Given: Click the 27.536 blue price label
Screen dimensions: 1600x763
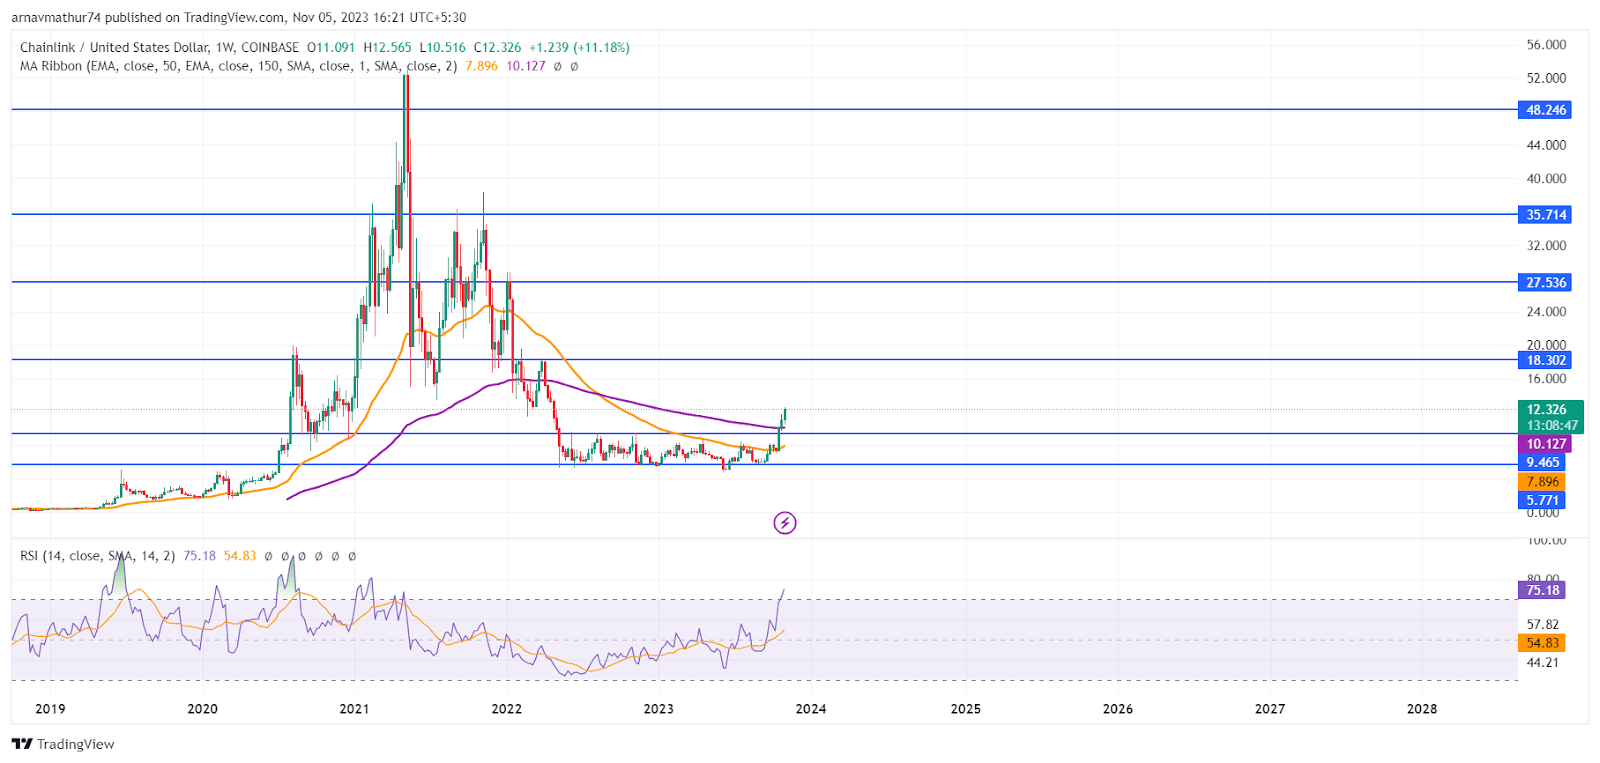Looking at the screenshot, I should coord(1545,283).
